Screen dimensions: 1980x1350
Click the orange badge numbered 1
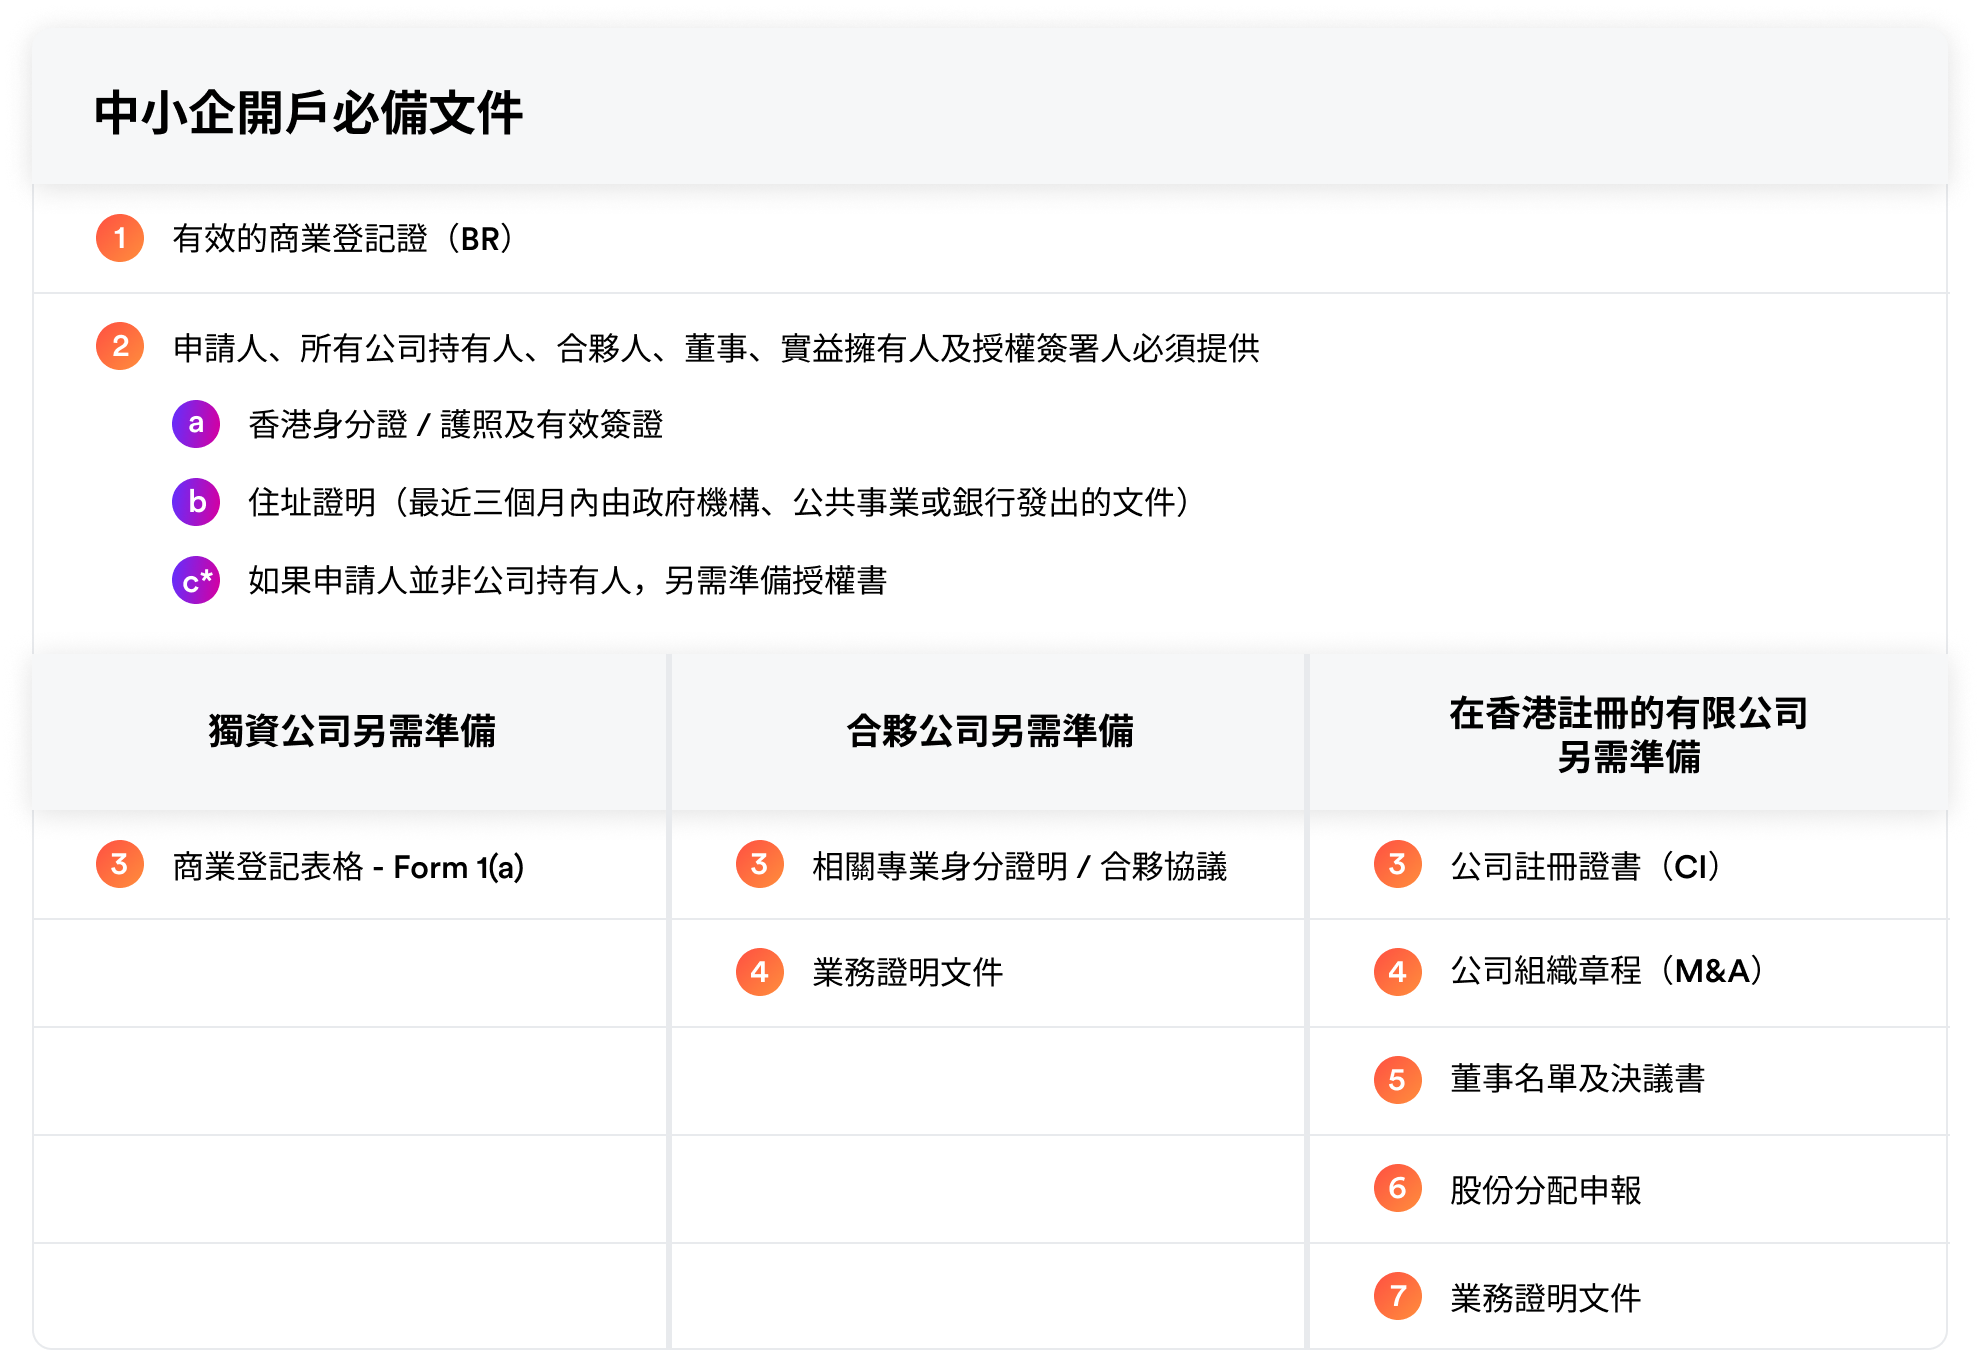tap(119, 239)
